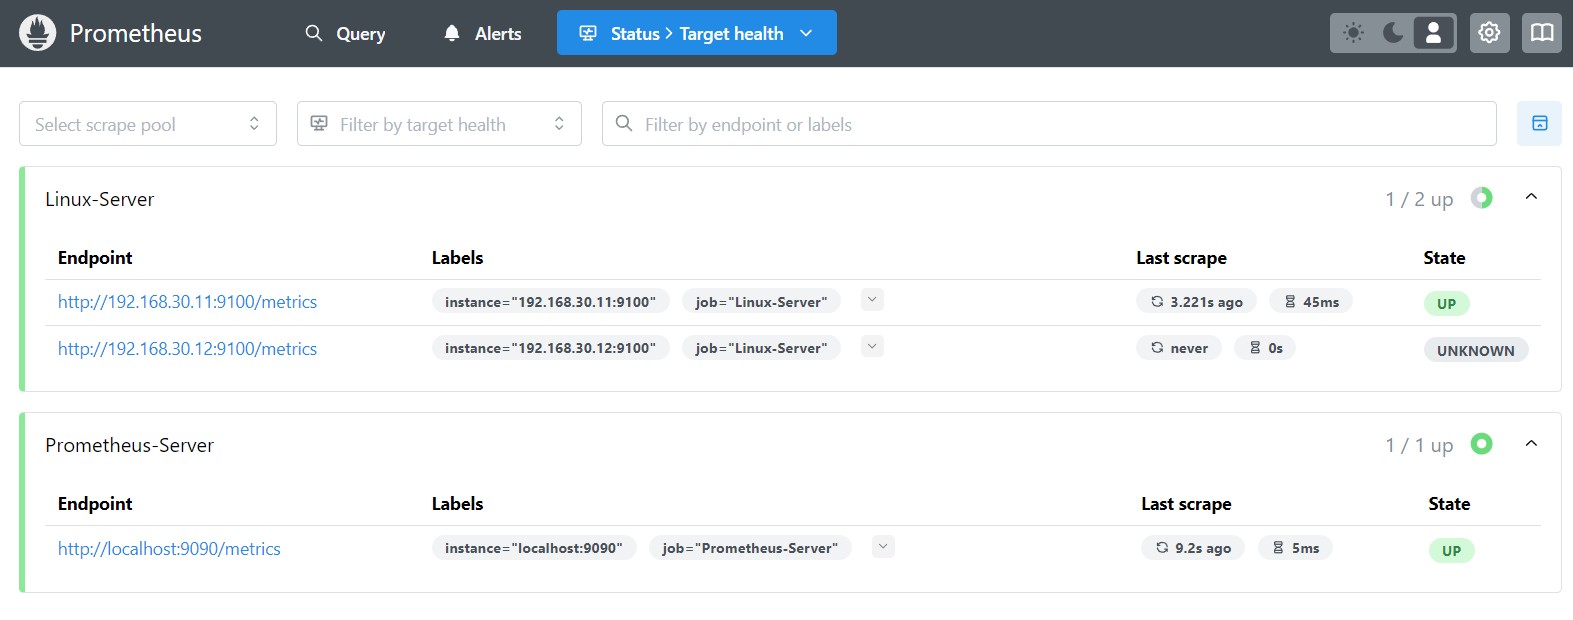Switch to light theme with sun icon
The width and height of the screenshot is (1573, 620).
[x=1353, y=33]
